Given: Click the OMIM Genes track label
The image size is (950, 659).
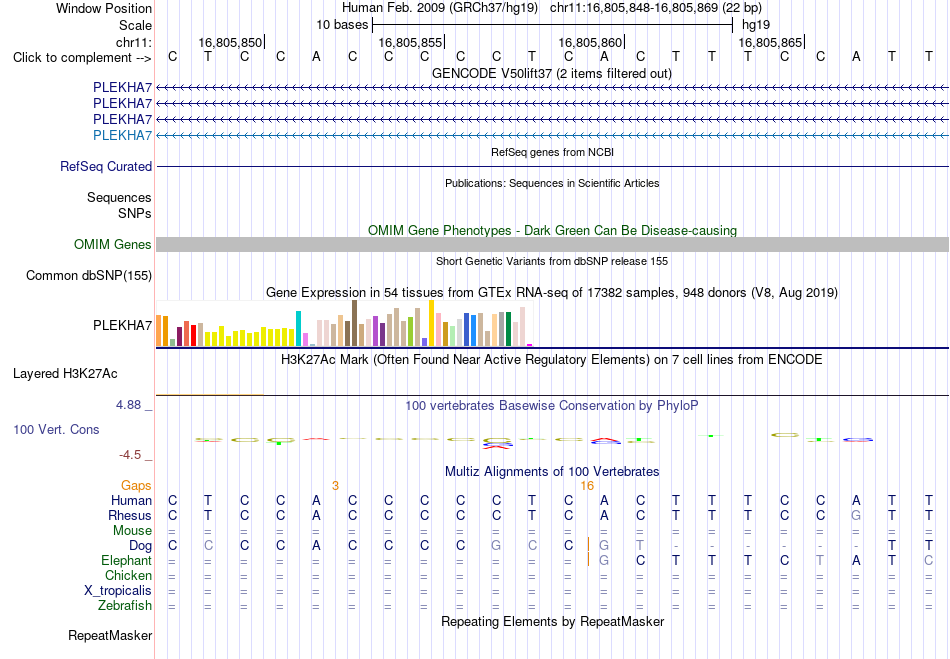Looking at the screenshot, I should [113, 245].
